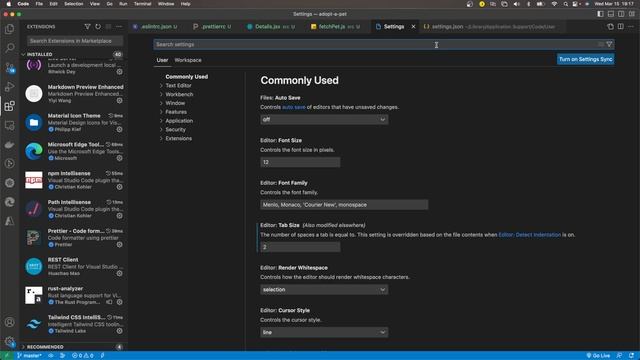Image resolution: width=640 pixels, height=360 pixels.
Task: Click the Editor Font Size input
Action: 300,162
